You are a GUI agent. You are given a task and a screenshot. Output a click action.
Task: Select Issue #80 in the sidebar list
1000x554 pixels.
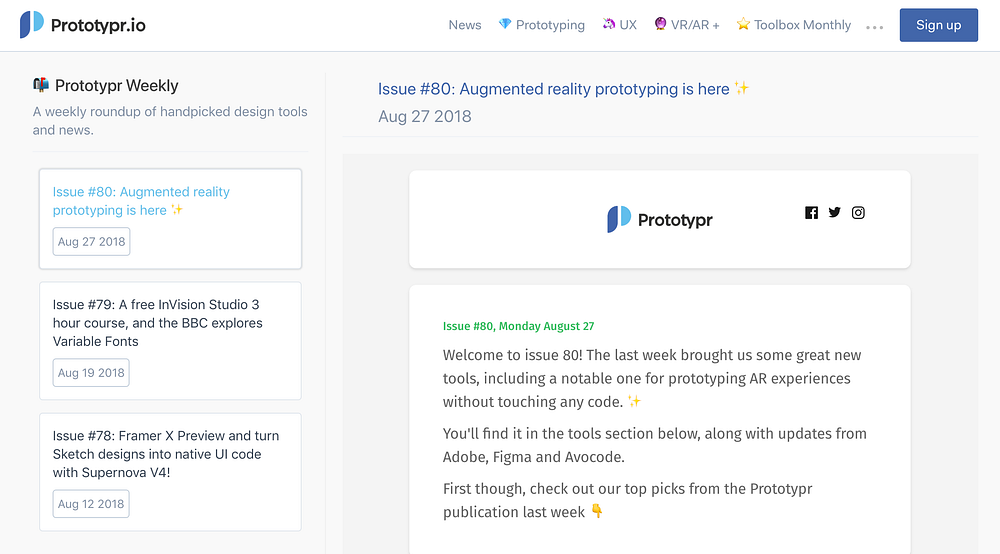[141, 201]
